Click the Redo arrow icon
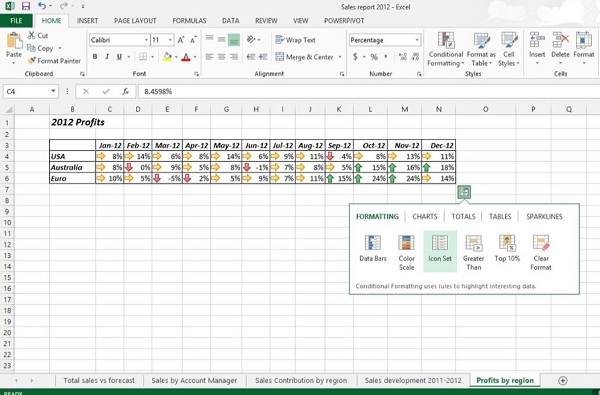Image resolution: width=600 pixels, height=395 pixels. [64, 6]
